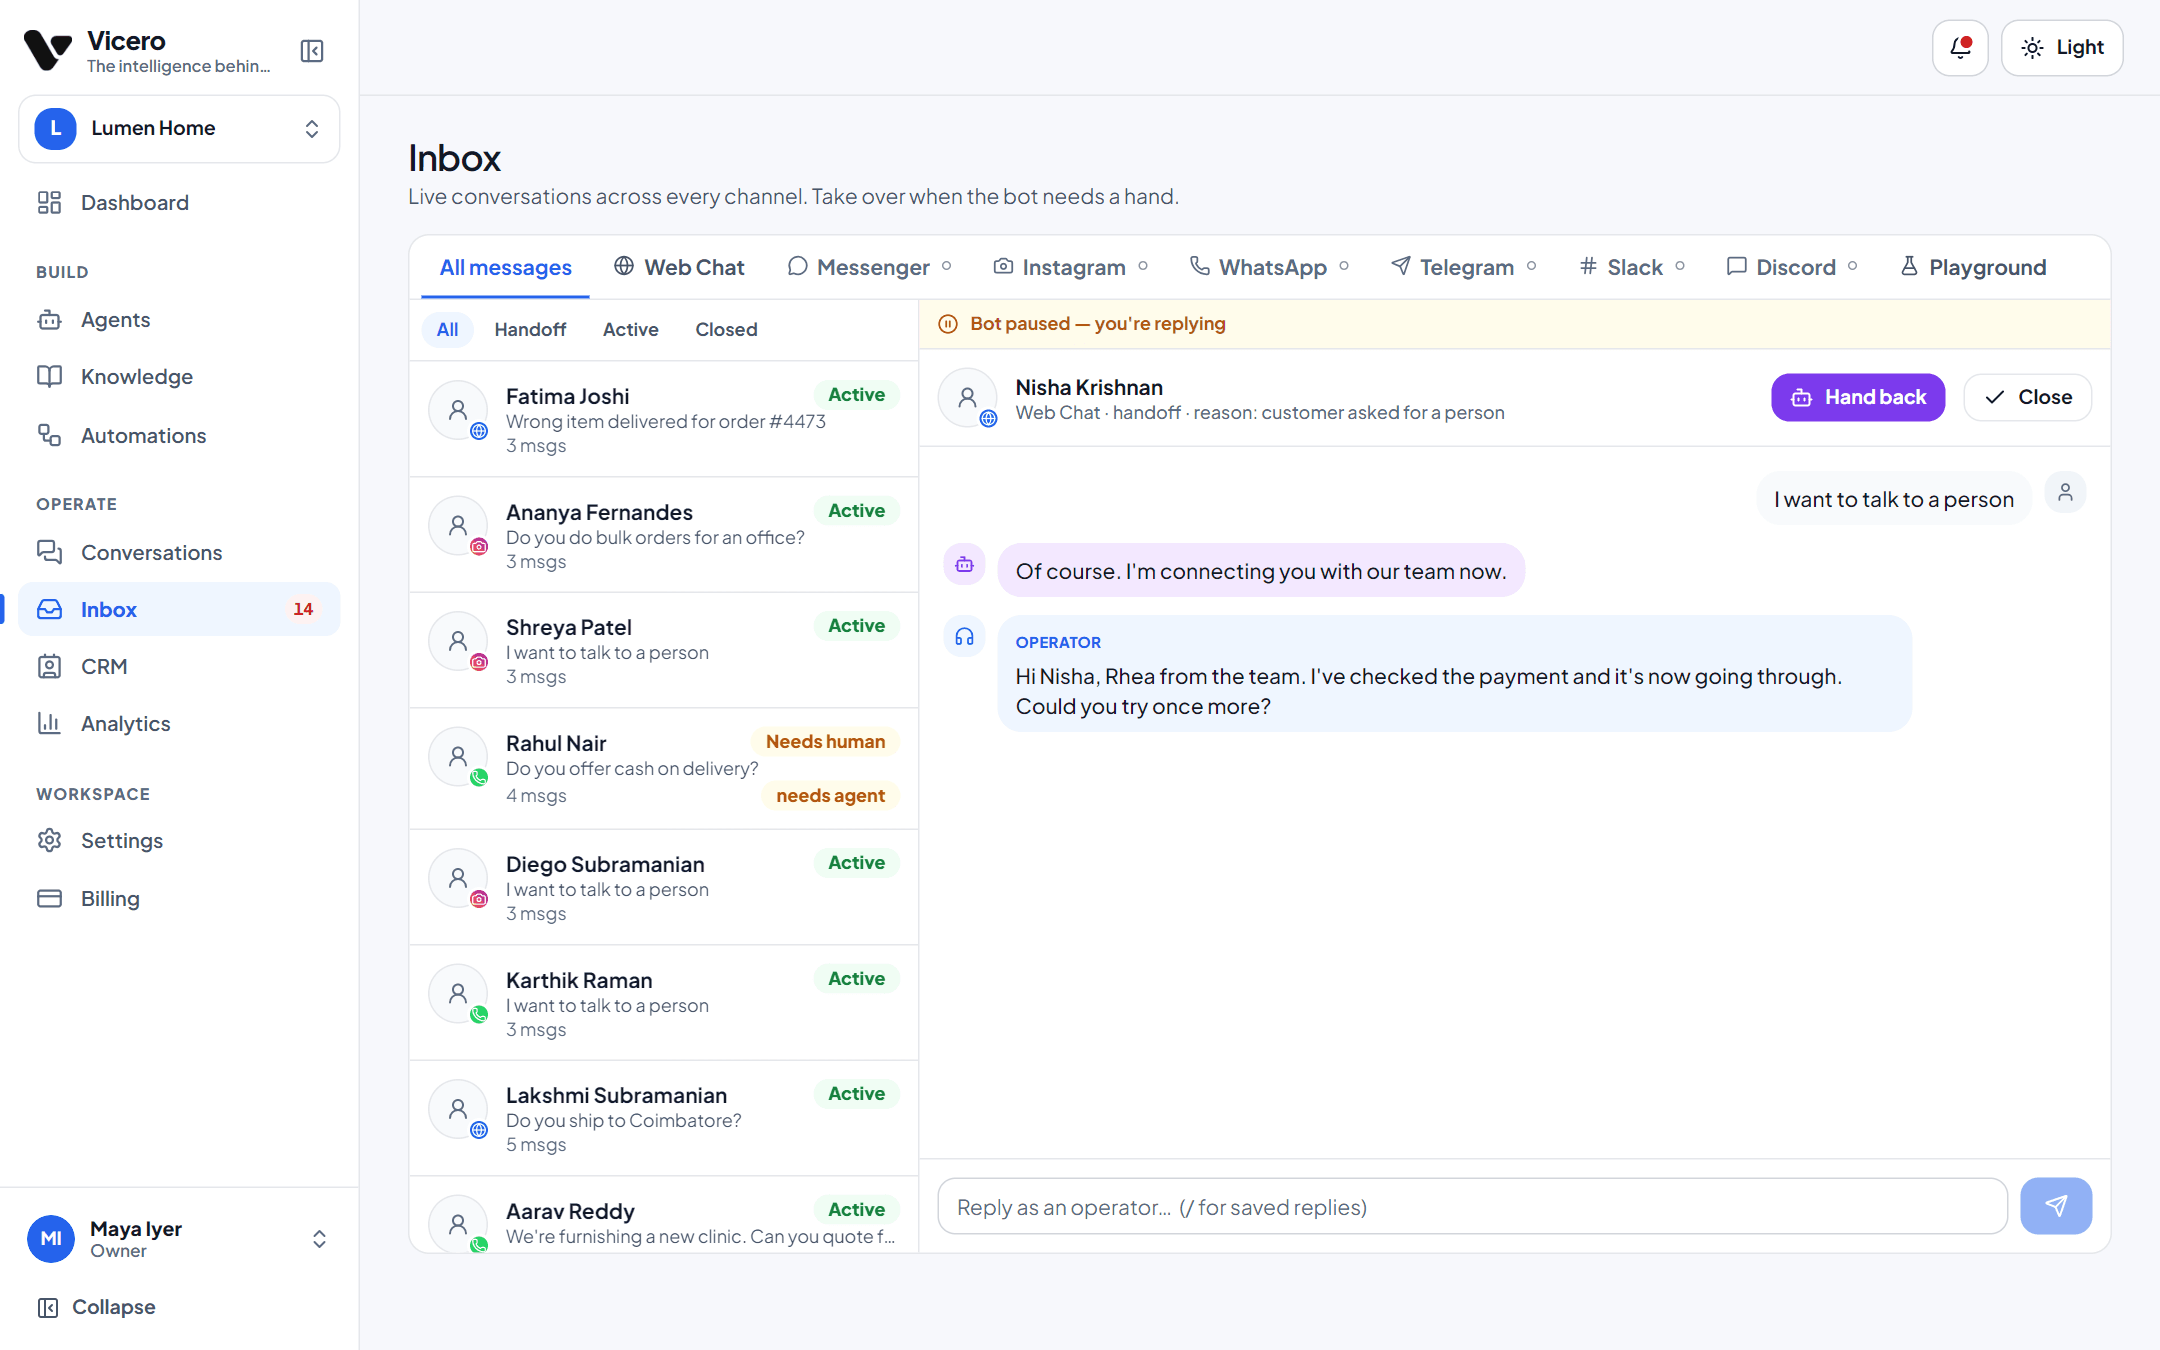Image resolution: width=2160 pixels, height=1350 pixels.
Task: Expand the Lumen Home workspace switcher
Action: (x=179, y=129)
